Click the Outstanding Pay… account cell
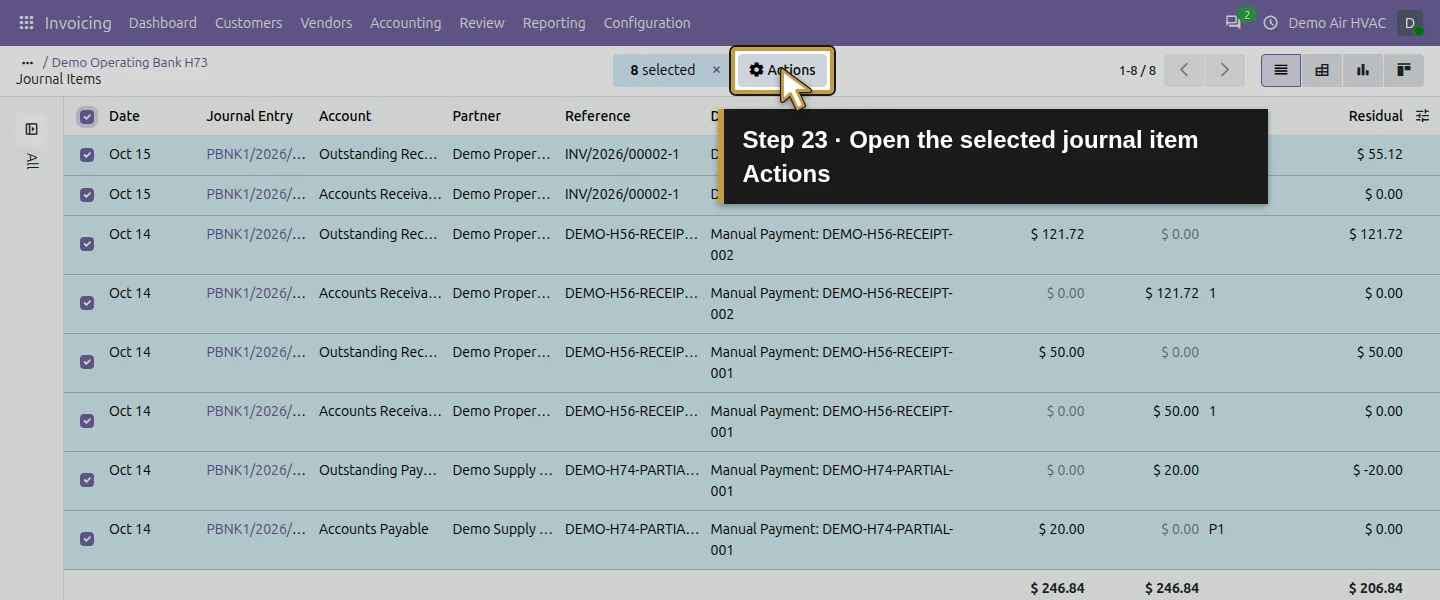Image resolution: width=1440 pixels, height=600 pixels. pyautogui.click(x=378, y=470)
